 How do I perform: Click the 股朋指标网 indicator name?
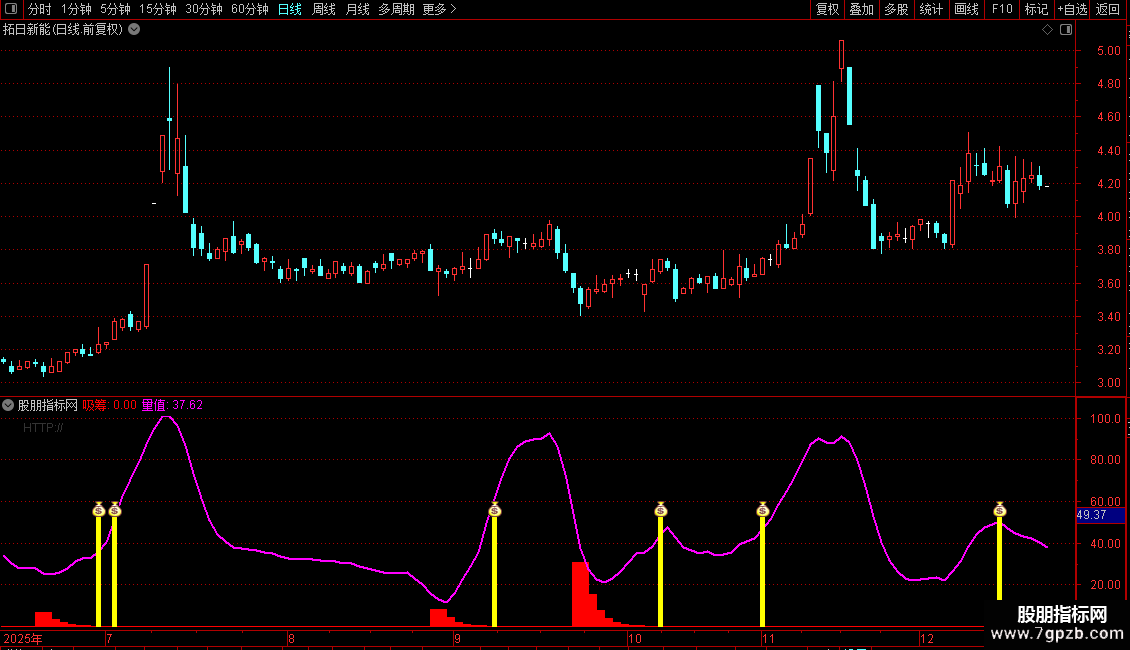[x=48, y=405]
